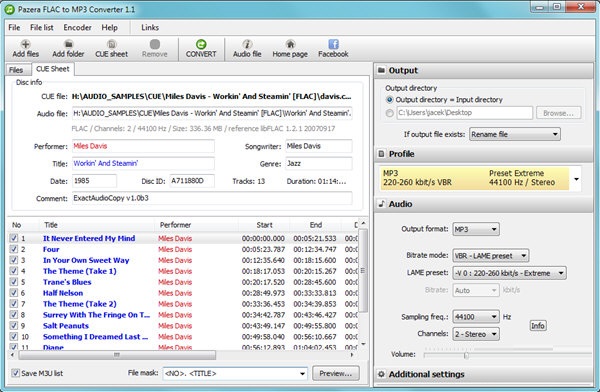This screenshot has width=600, height=392.
Task: Open the If output file exists dropdown
Action: coord(515,134)
